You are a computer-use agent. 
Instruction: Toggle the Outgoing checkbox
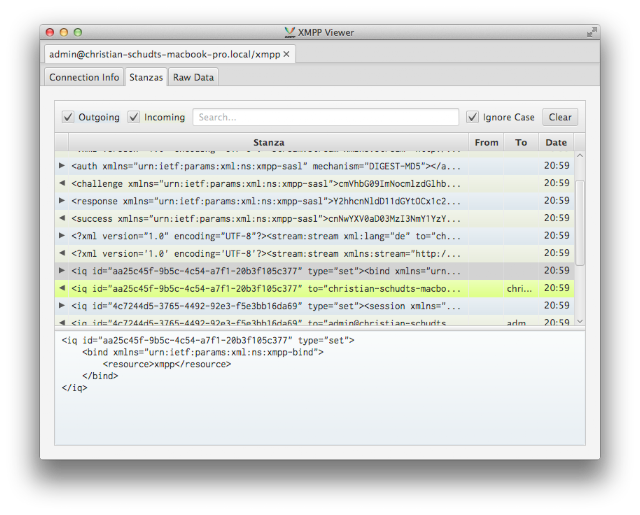68,117
